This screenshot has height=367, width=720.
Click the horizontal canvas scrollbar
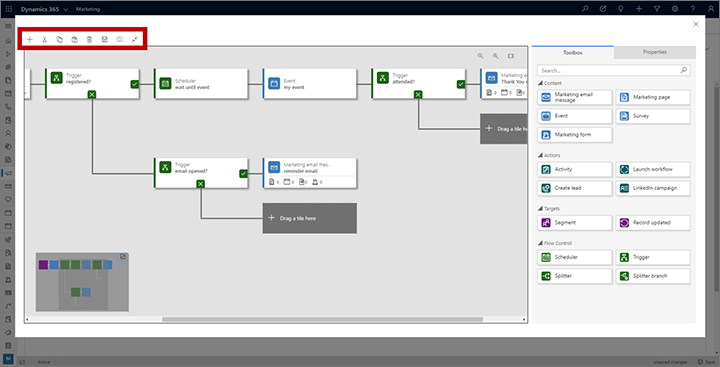(322, 319)
